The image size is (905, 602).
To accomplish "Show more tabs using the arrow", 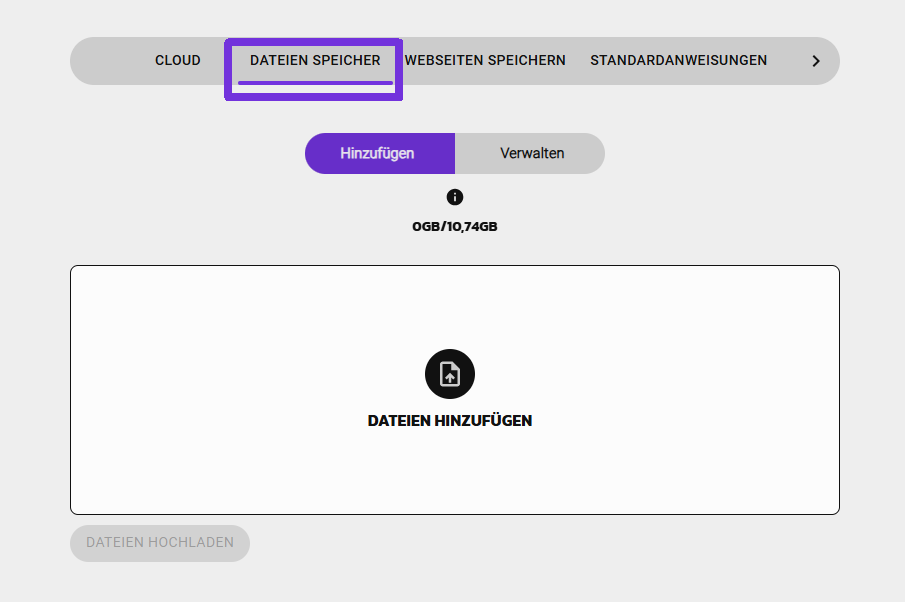I will point(816,61).
